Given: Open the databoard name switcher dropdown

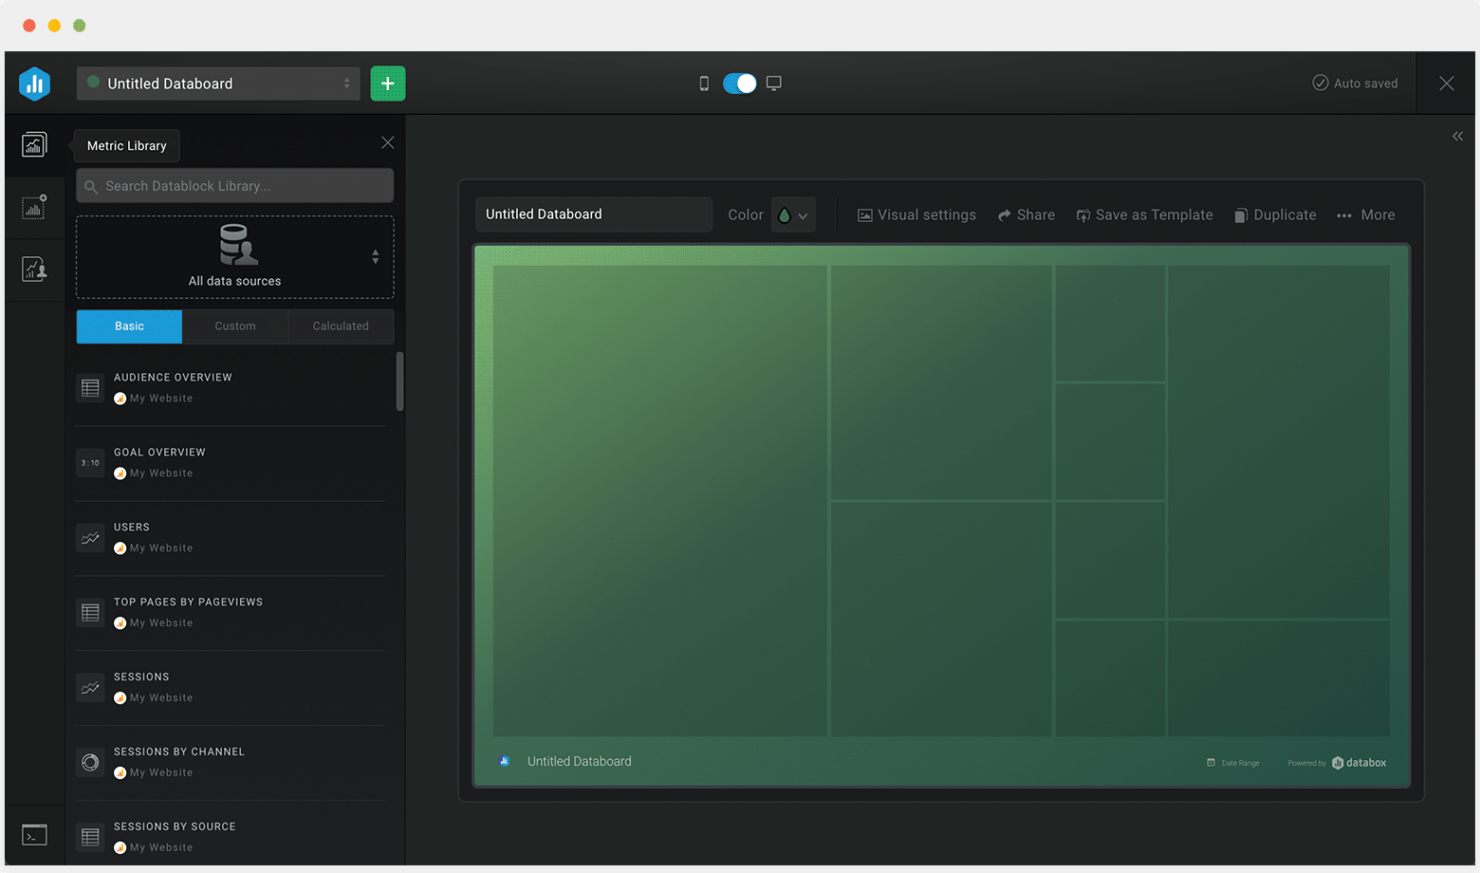Looking at the screenshot, I should click(345, 83).
